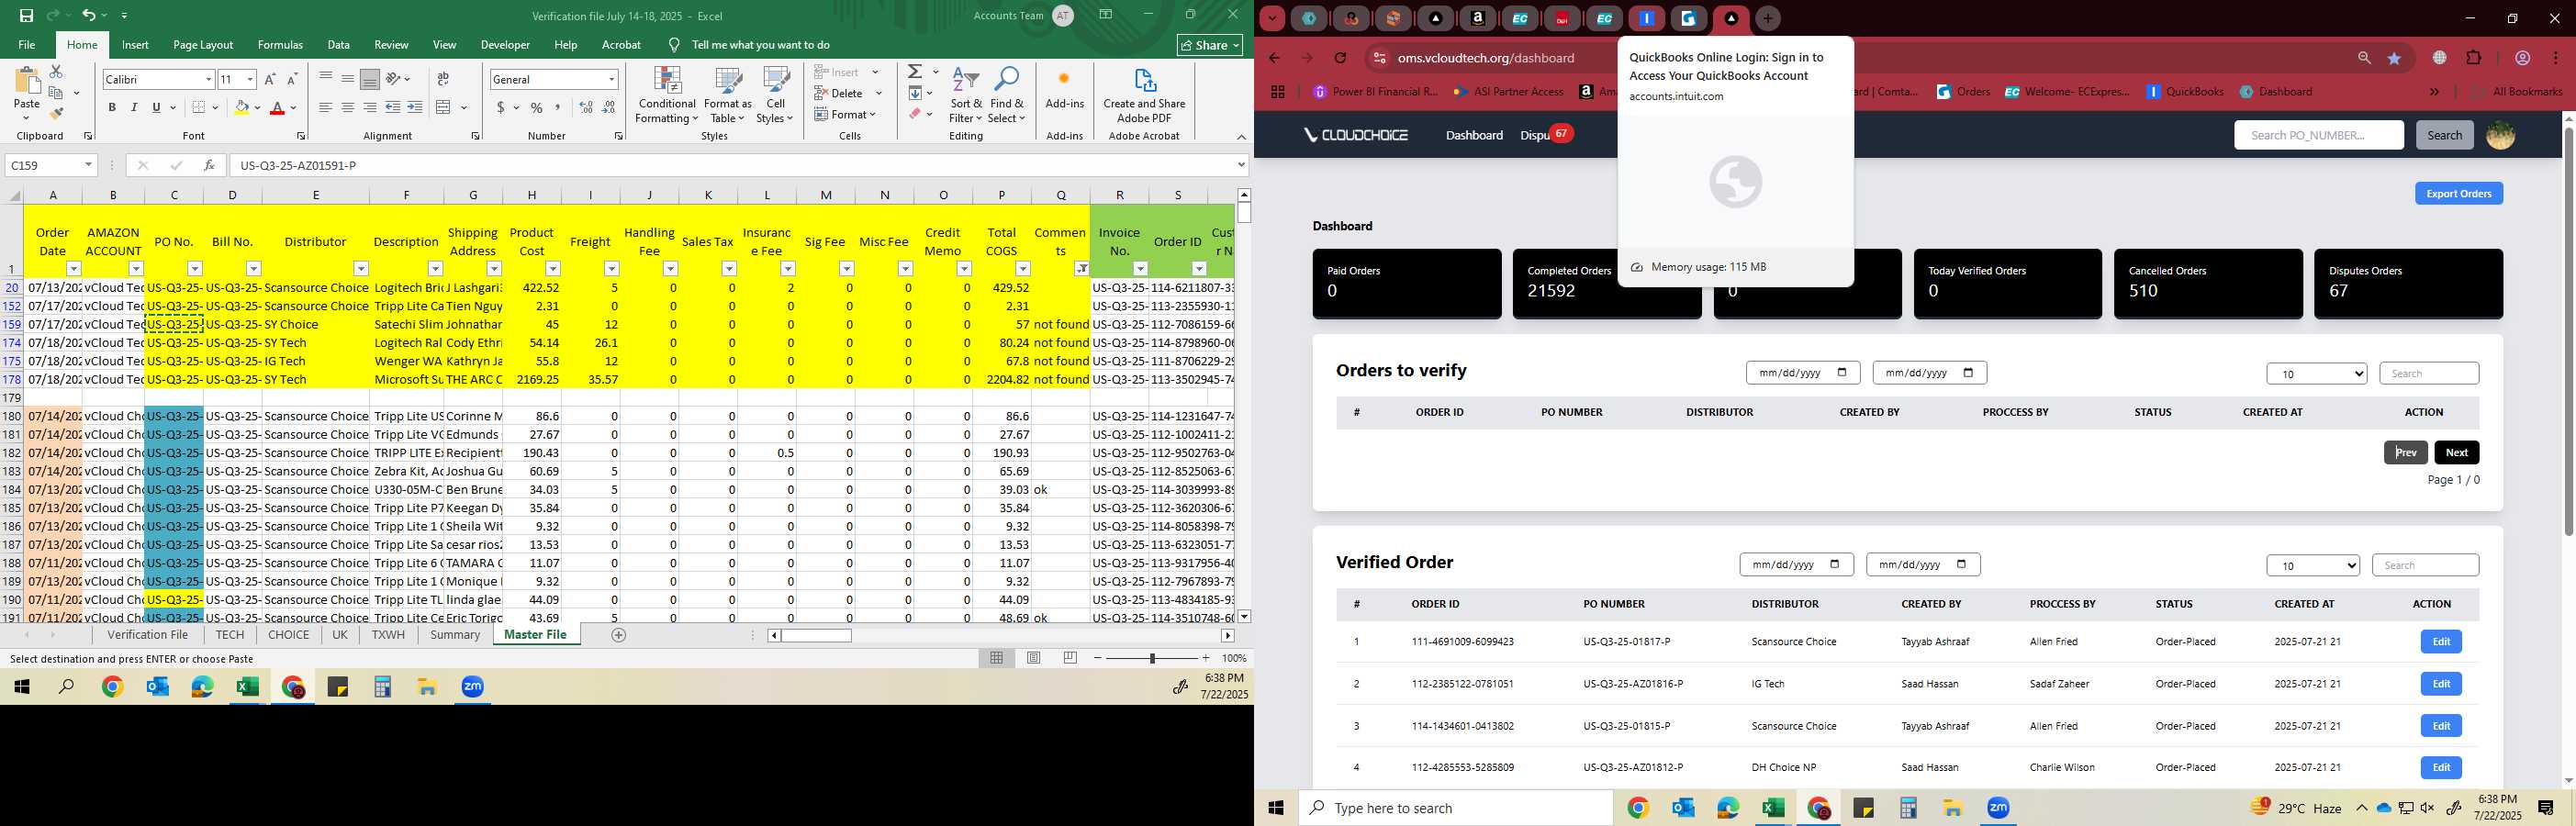Screen dimensions: 2576x826
Task: Click the Export Orders button
Action: (2458, 194)
